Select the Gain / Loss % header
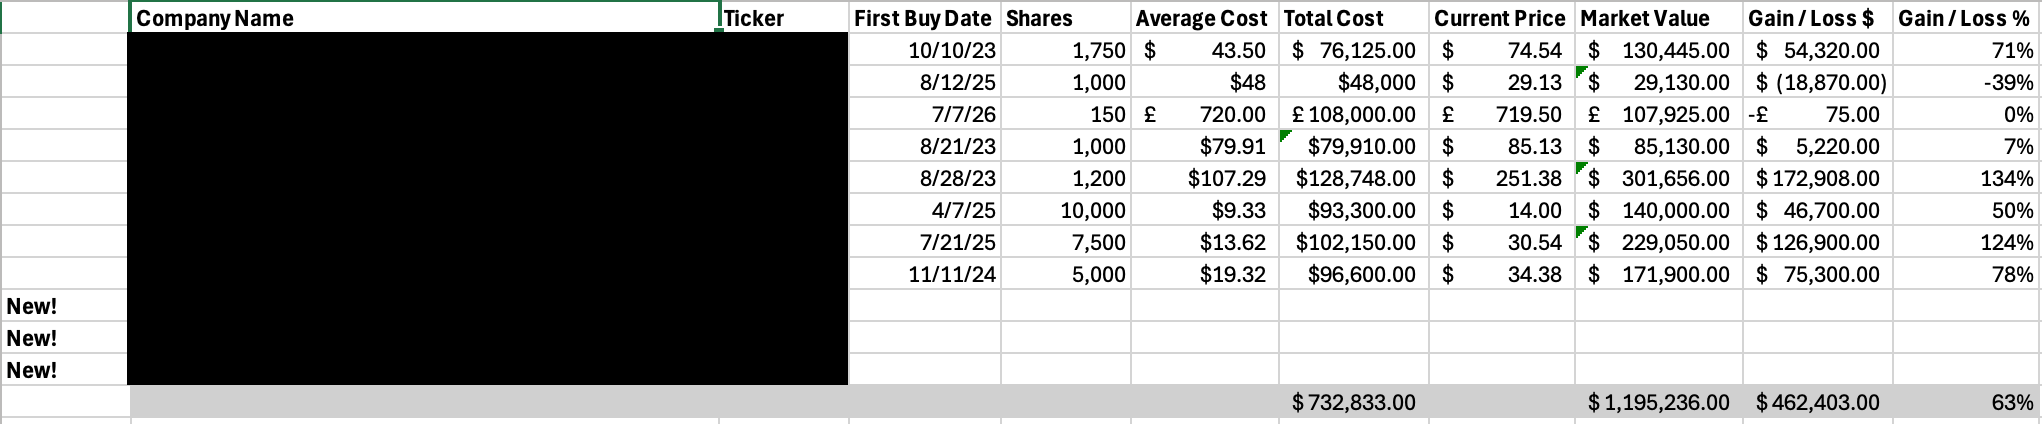The height and width of the screenshot is (424, 2042). pos(1966,18)
